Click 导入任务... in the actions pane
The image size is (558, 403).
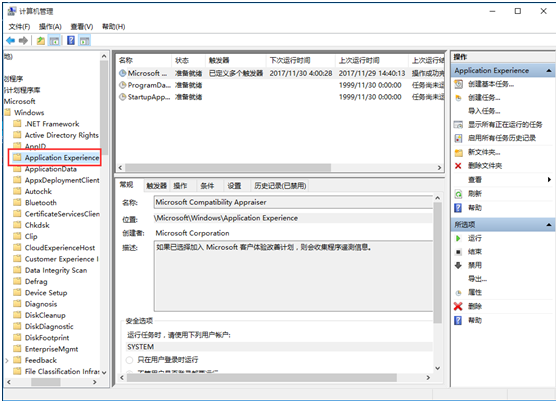(x=484, y=111)
